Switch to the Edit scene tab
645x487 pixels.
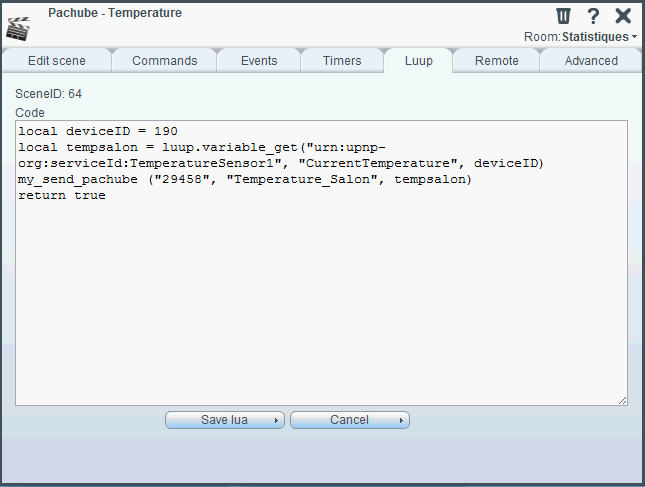57,60
